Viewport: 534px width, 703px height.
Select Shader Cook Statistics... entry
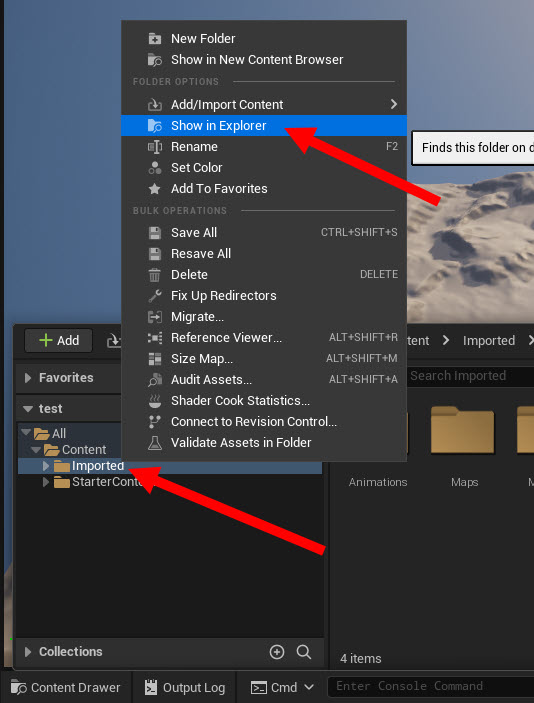click(x=264, y=401)
